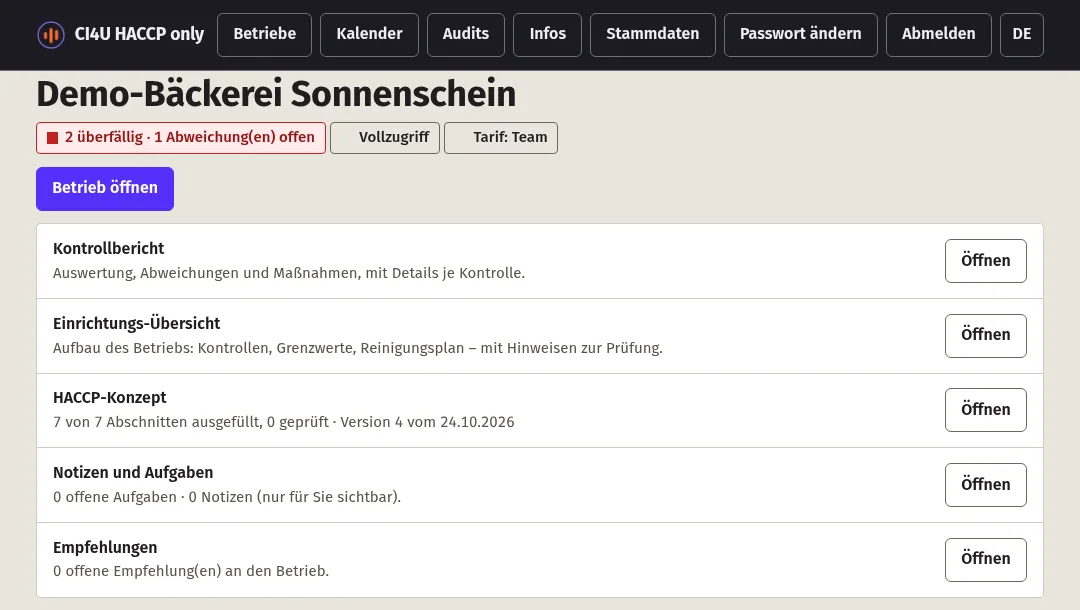Click the 'CI4U HACCP only' brand text
Screen dimensions: 1080x610
click(x=139, y=34)
